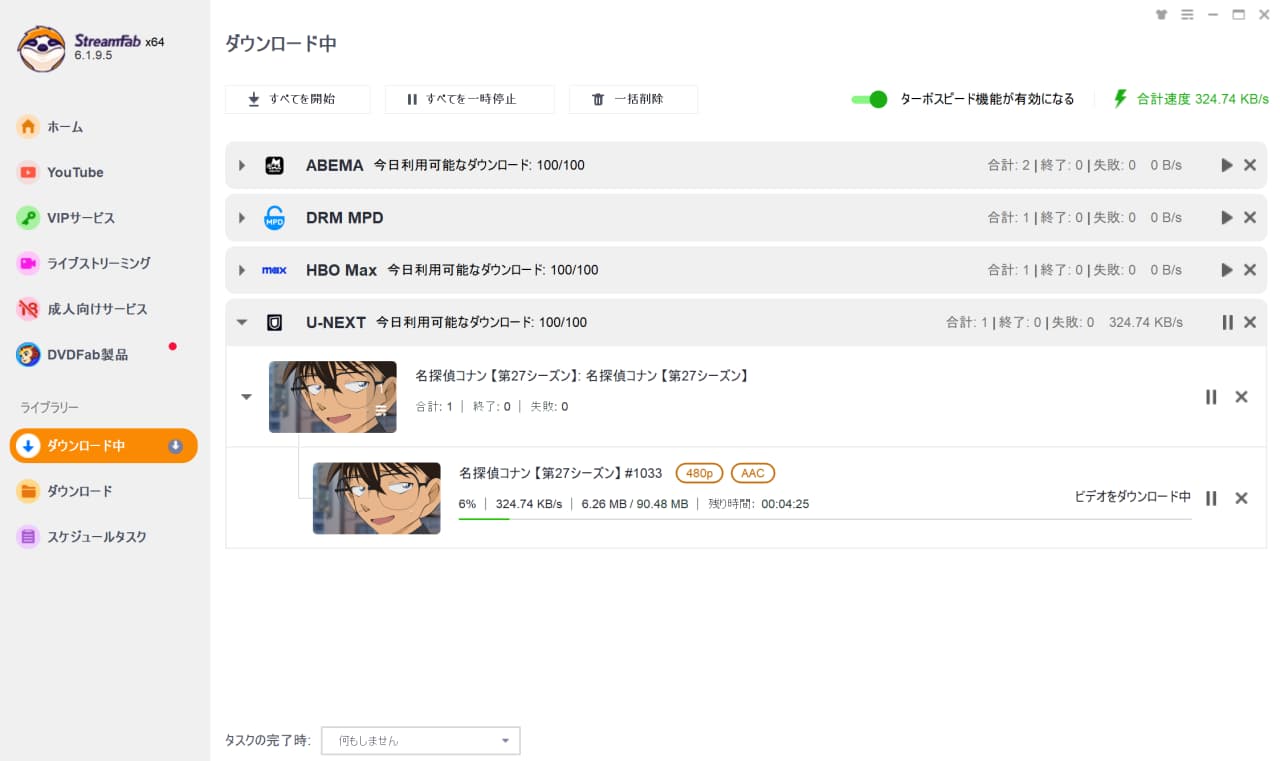The width and height of the screenshot is (1280, 761).
Task: Click the 480p quality badge
Action: coord(699,473)
